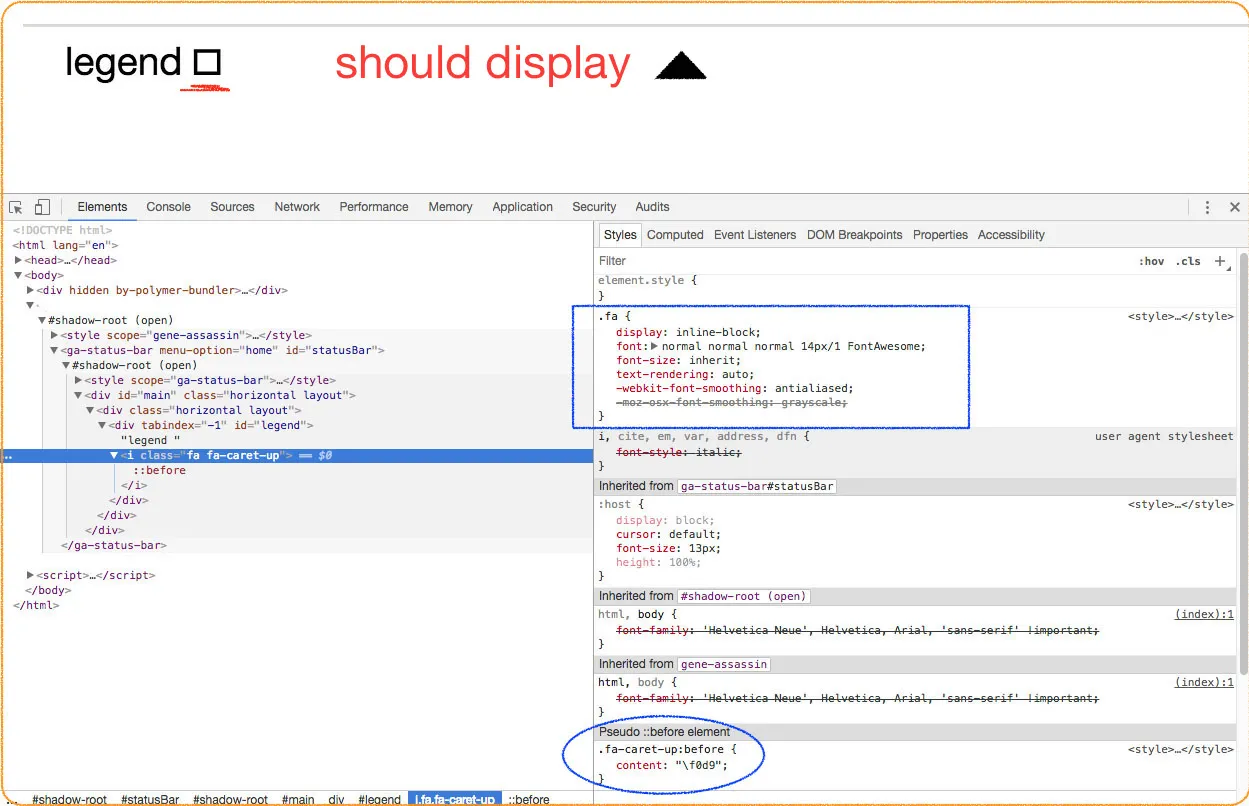
Task: Expand the script element node
Action: pos(30,575)
